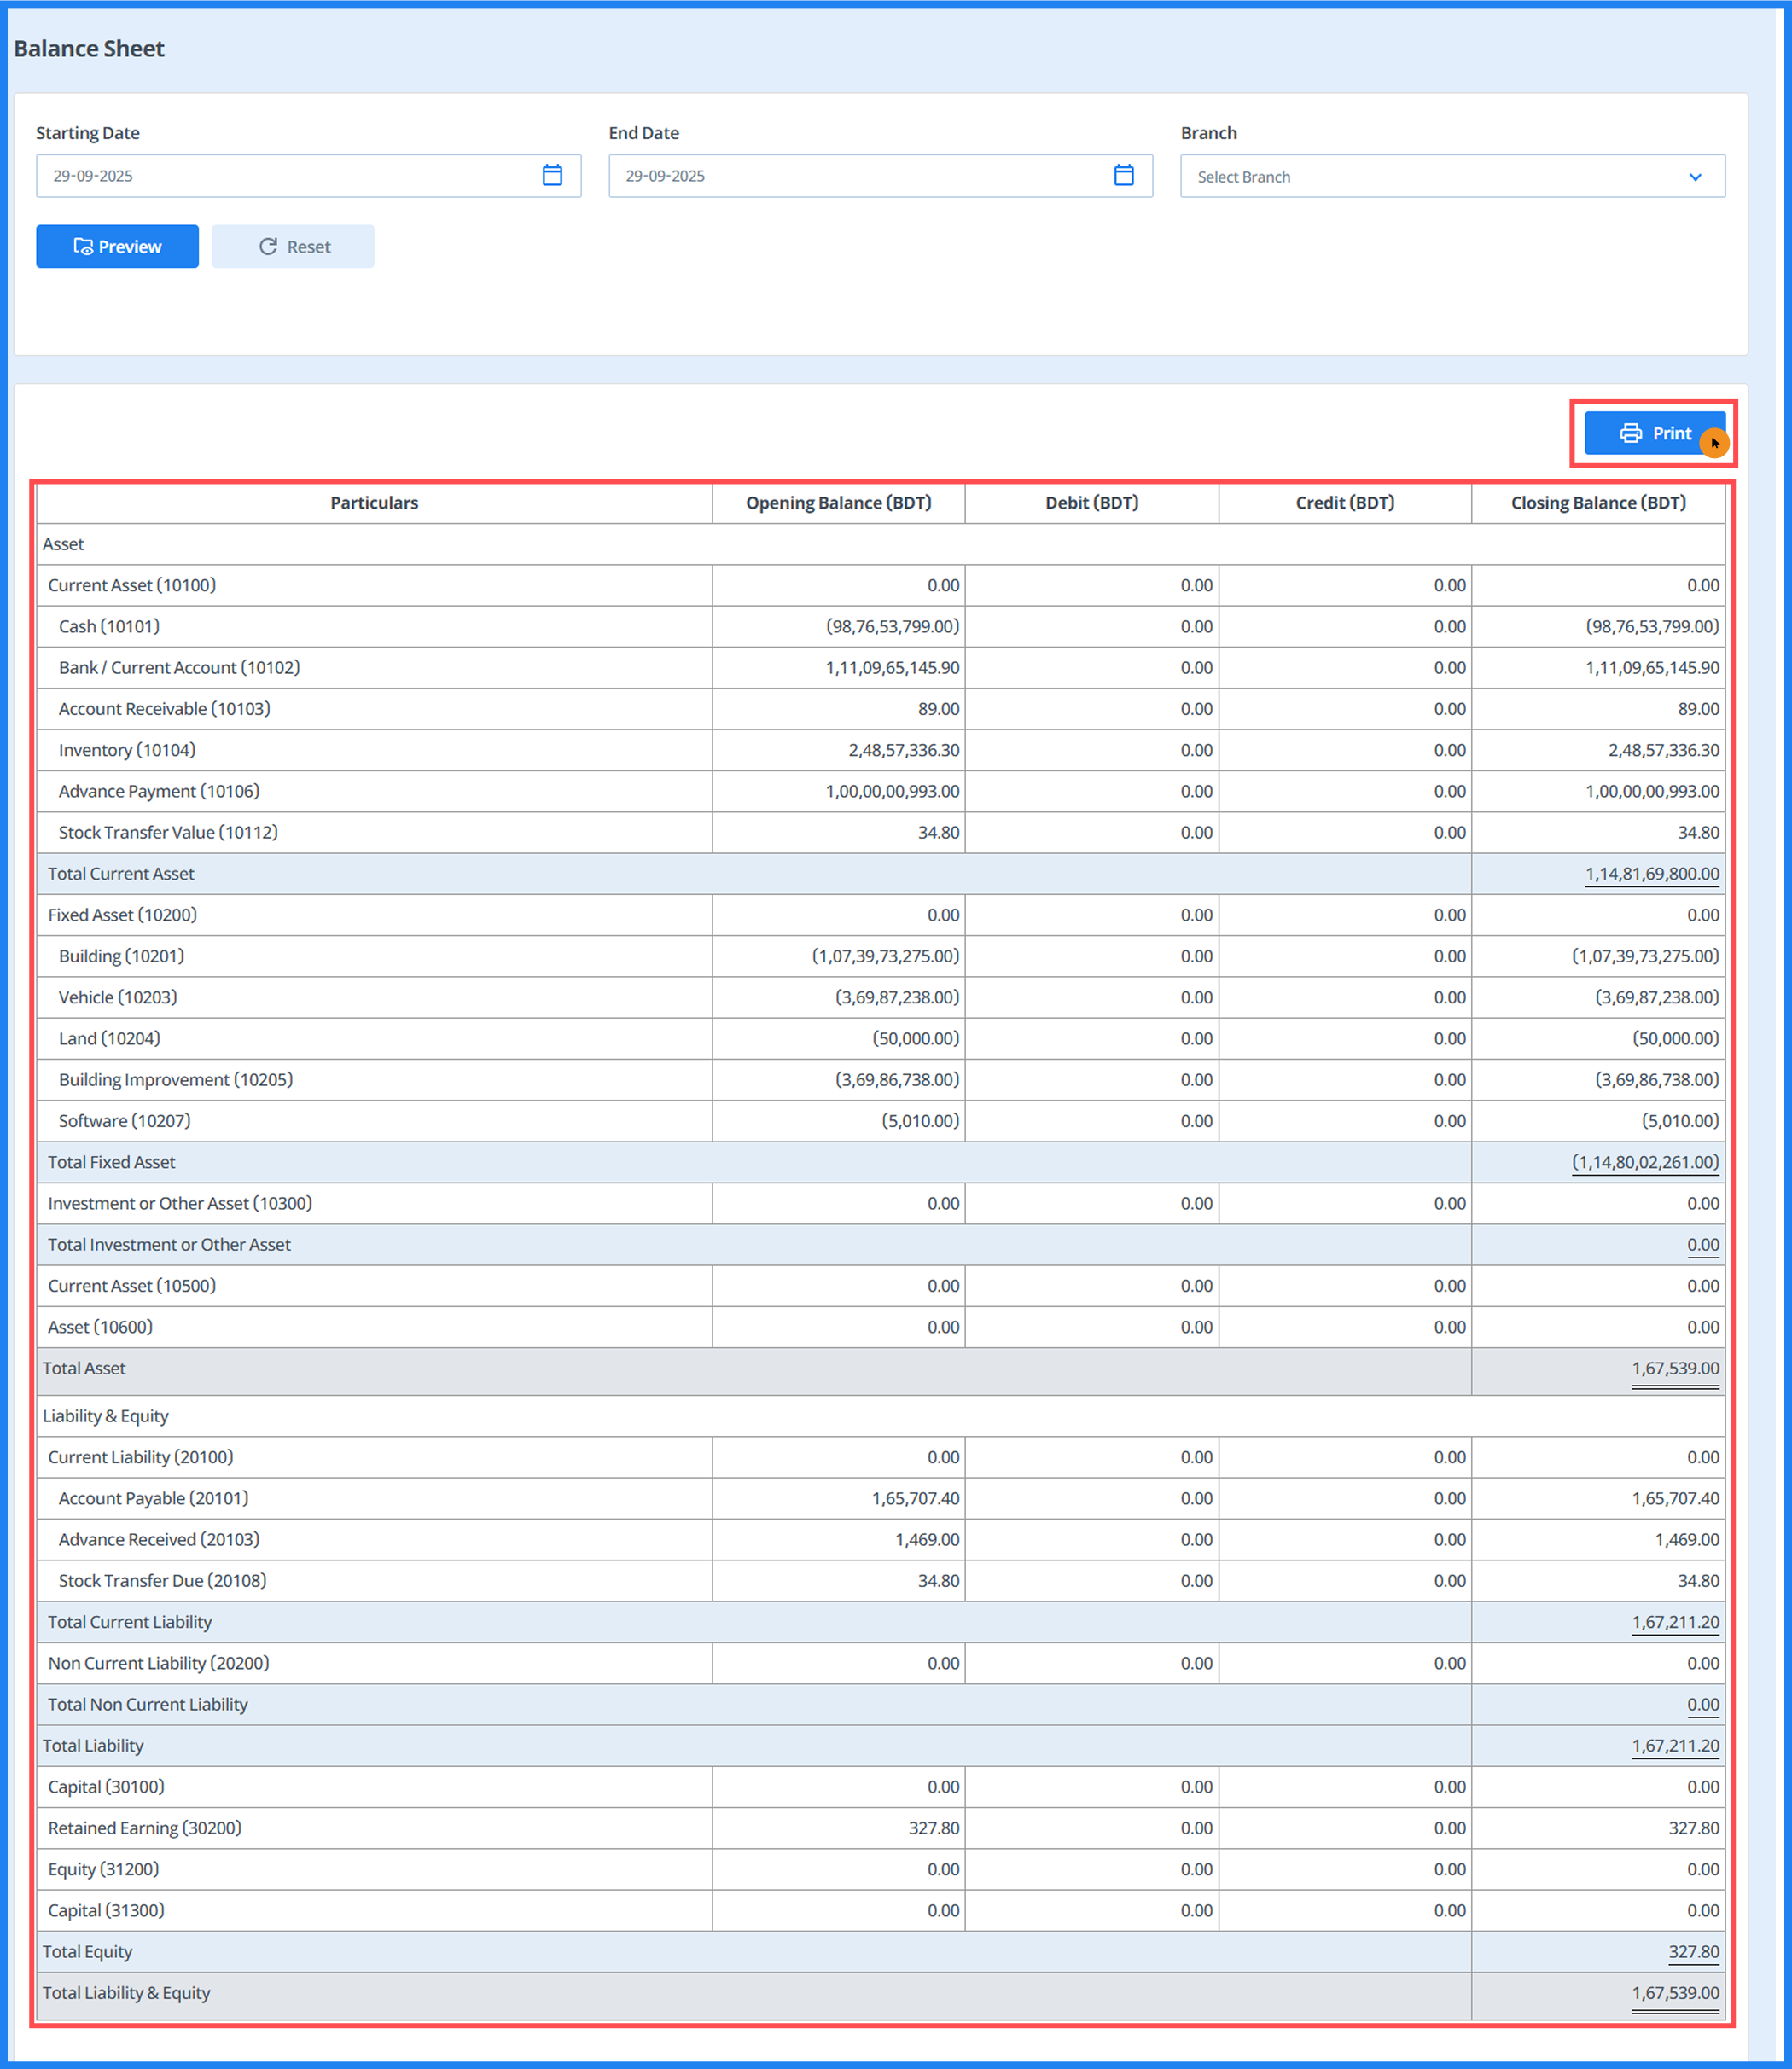This screenshot has width=1792, height=2069.
Task: Click the chevron on the Branch selector
Action: (1697, 176)
